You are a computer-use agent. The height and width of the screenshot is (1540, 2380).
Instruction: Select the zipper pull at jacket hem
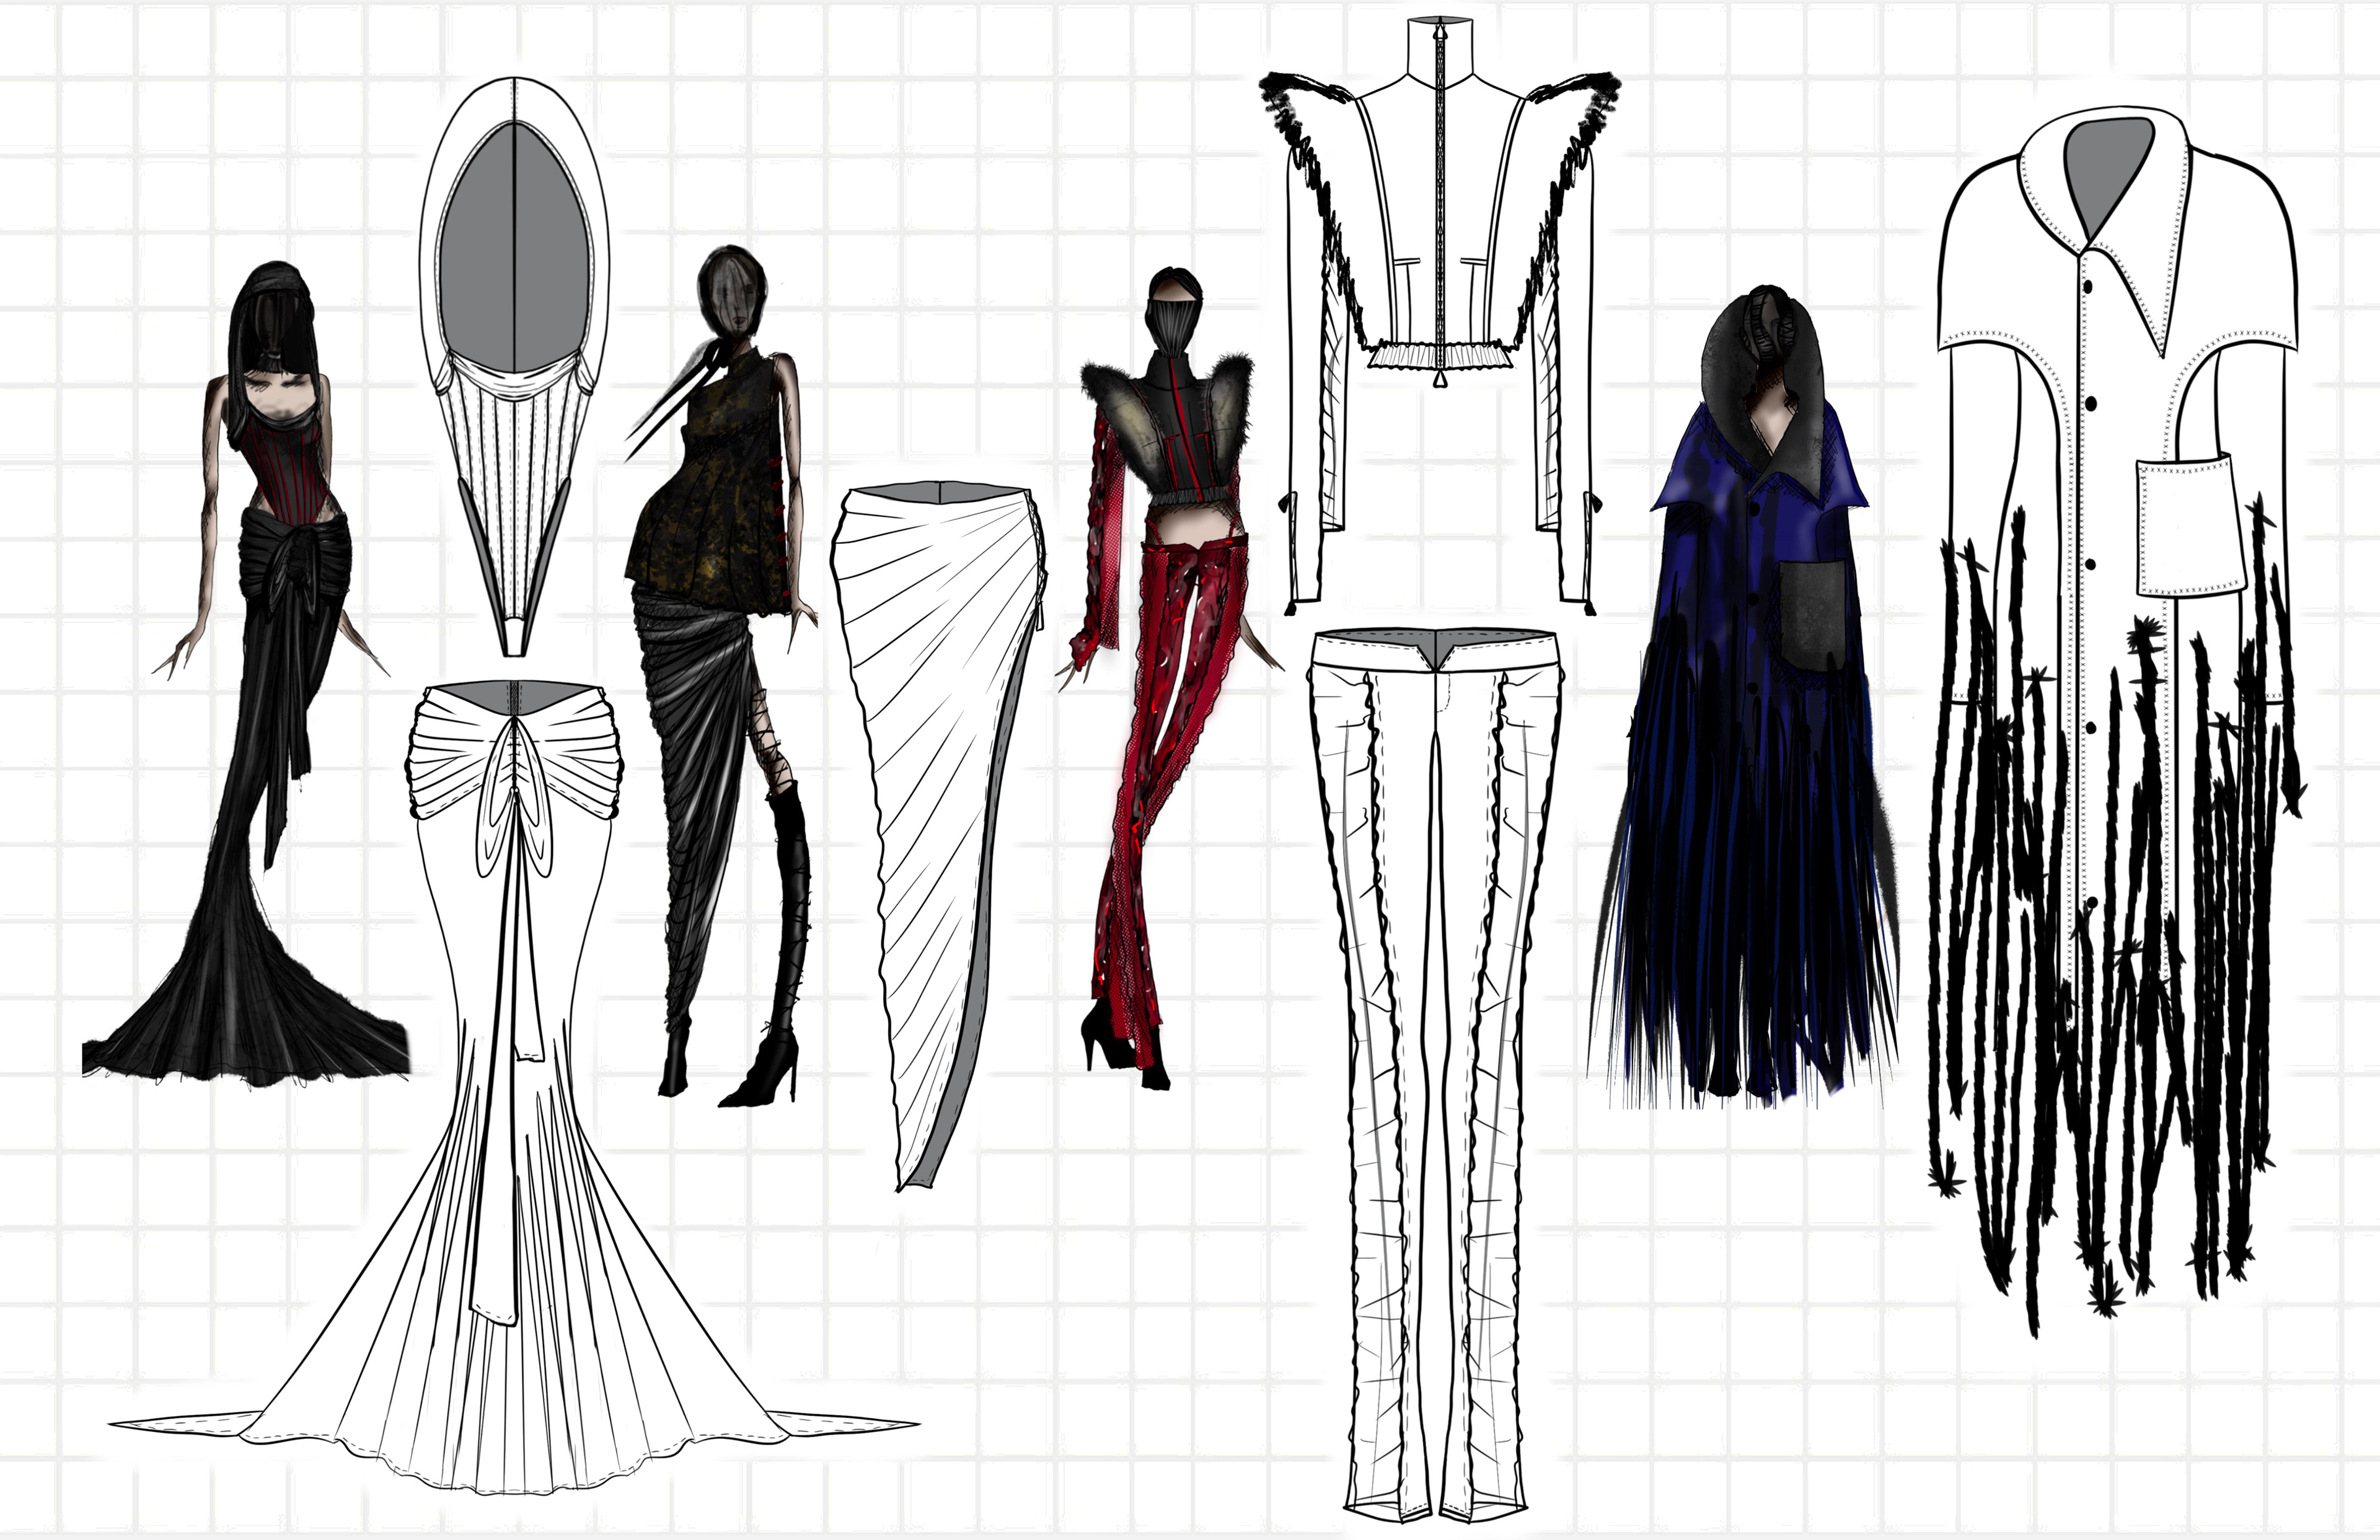1440,382
